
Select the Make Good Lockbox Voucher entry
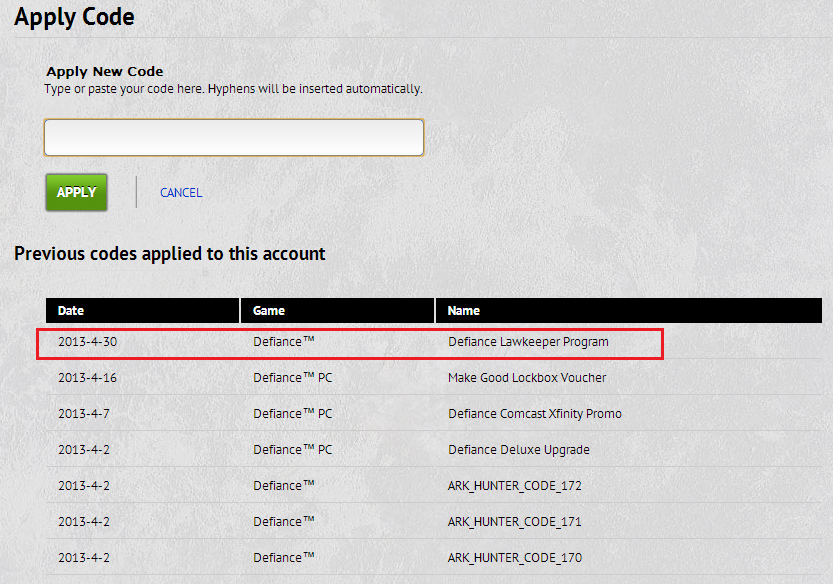pyautogui.click(x=527, y=378)
